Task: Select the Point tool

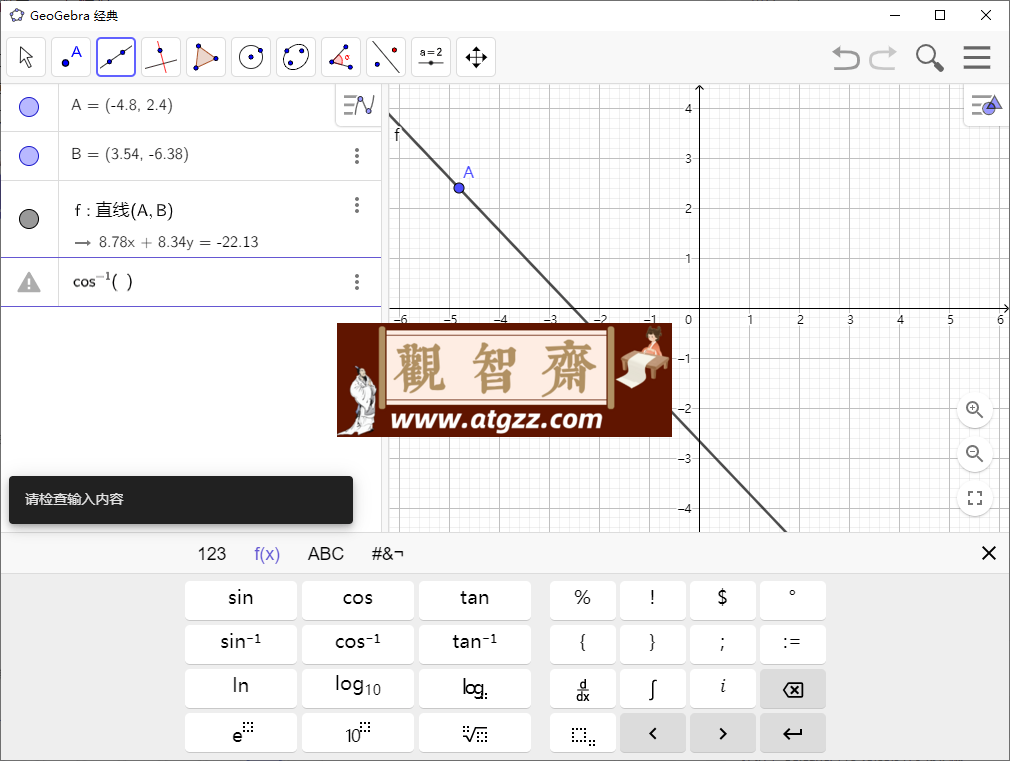Action: tap(71, 57)
